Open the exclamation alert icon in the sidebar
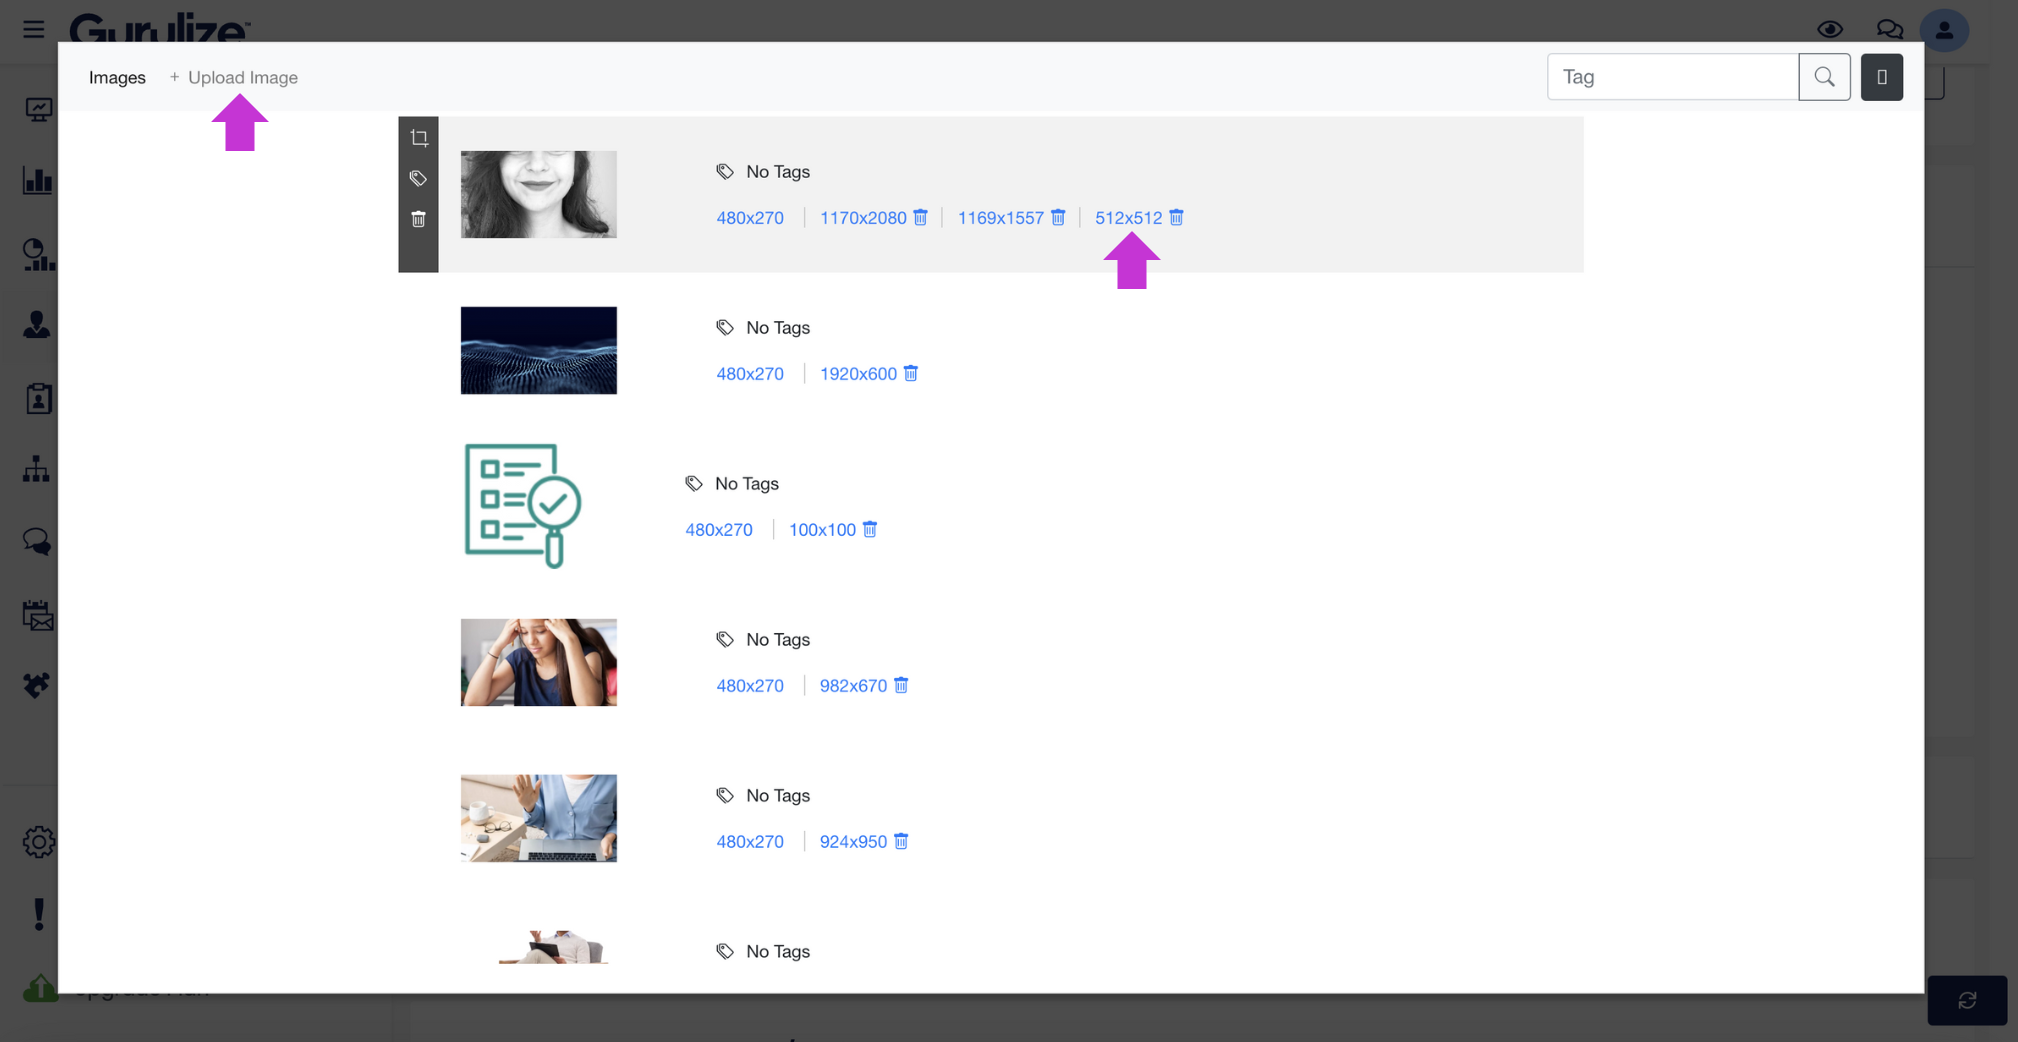Screen dimensions: 2018x1042 [x=39, y=914]
